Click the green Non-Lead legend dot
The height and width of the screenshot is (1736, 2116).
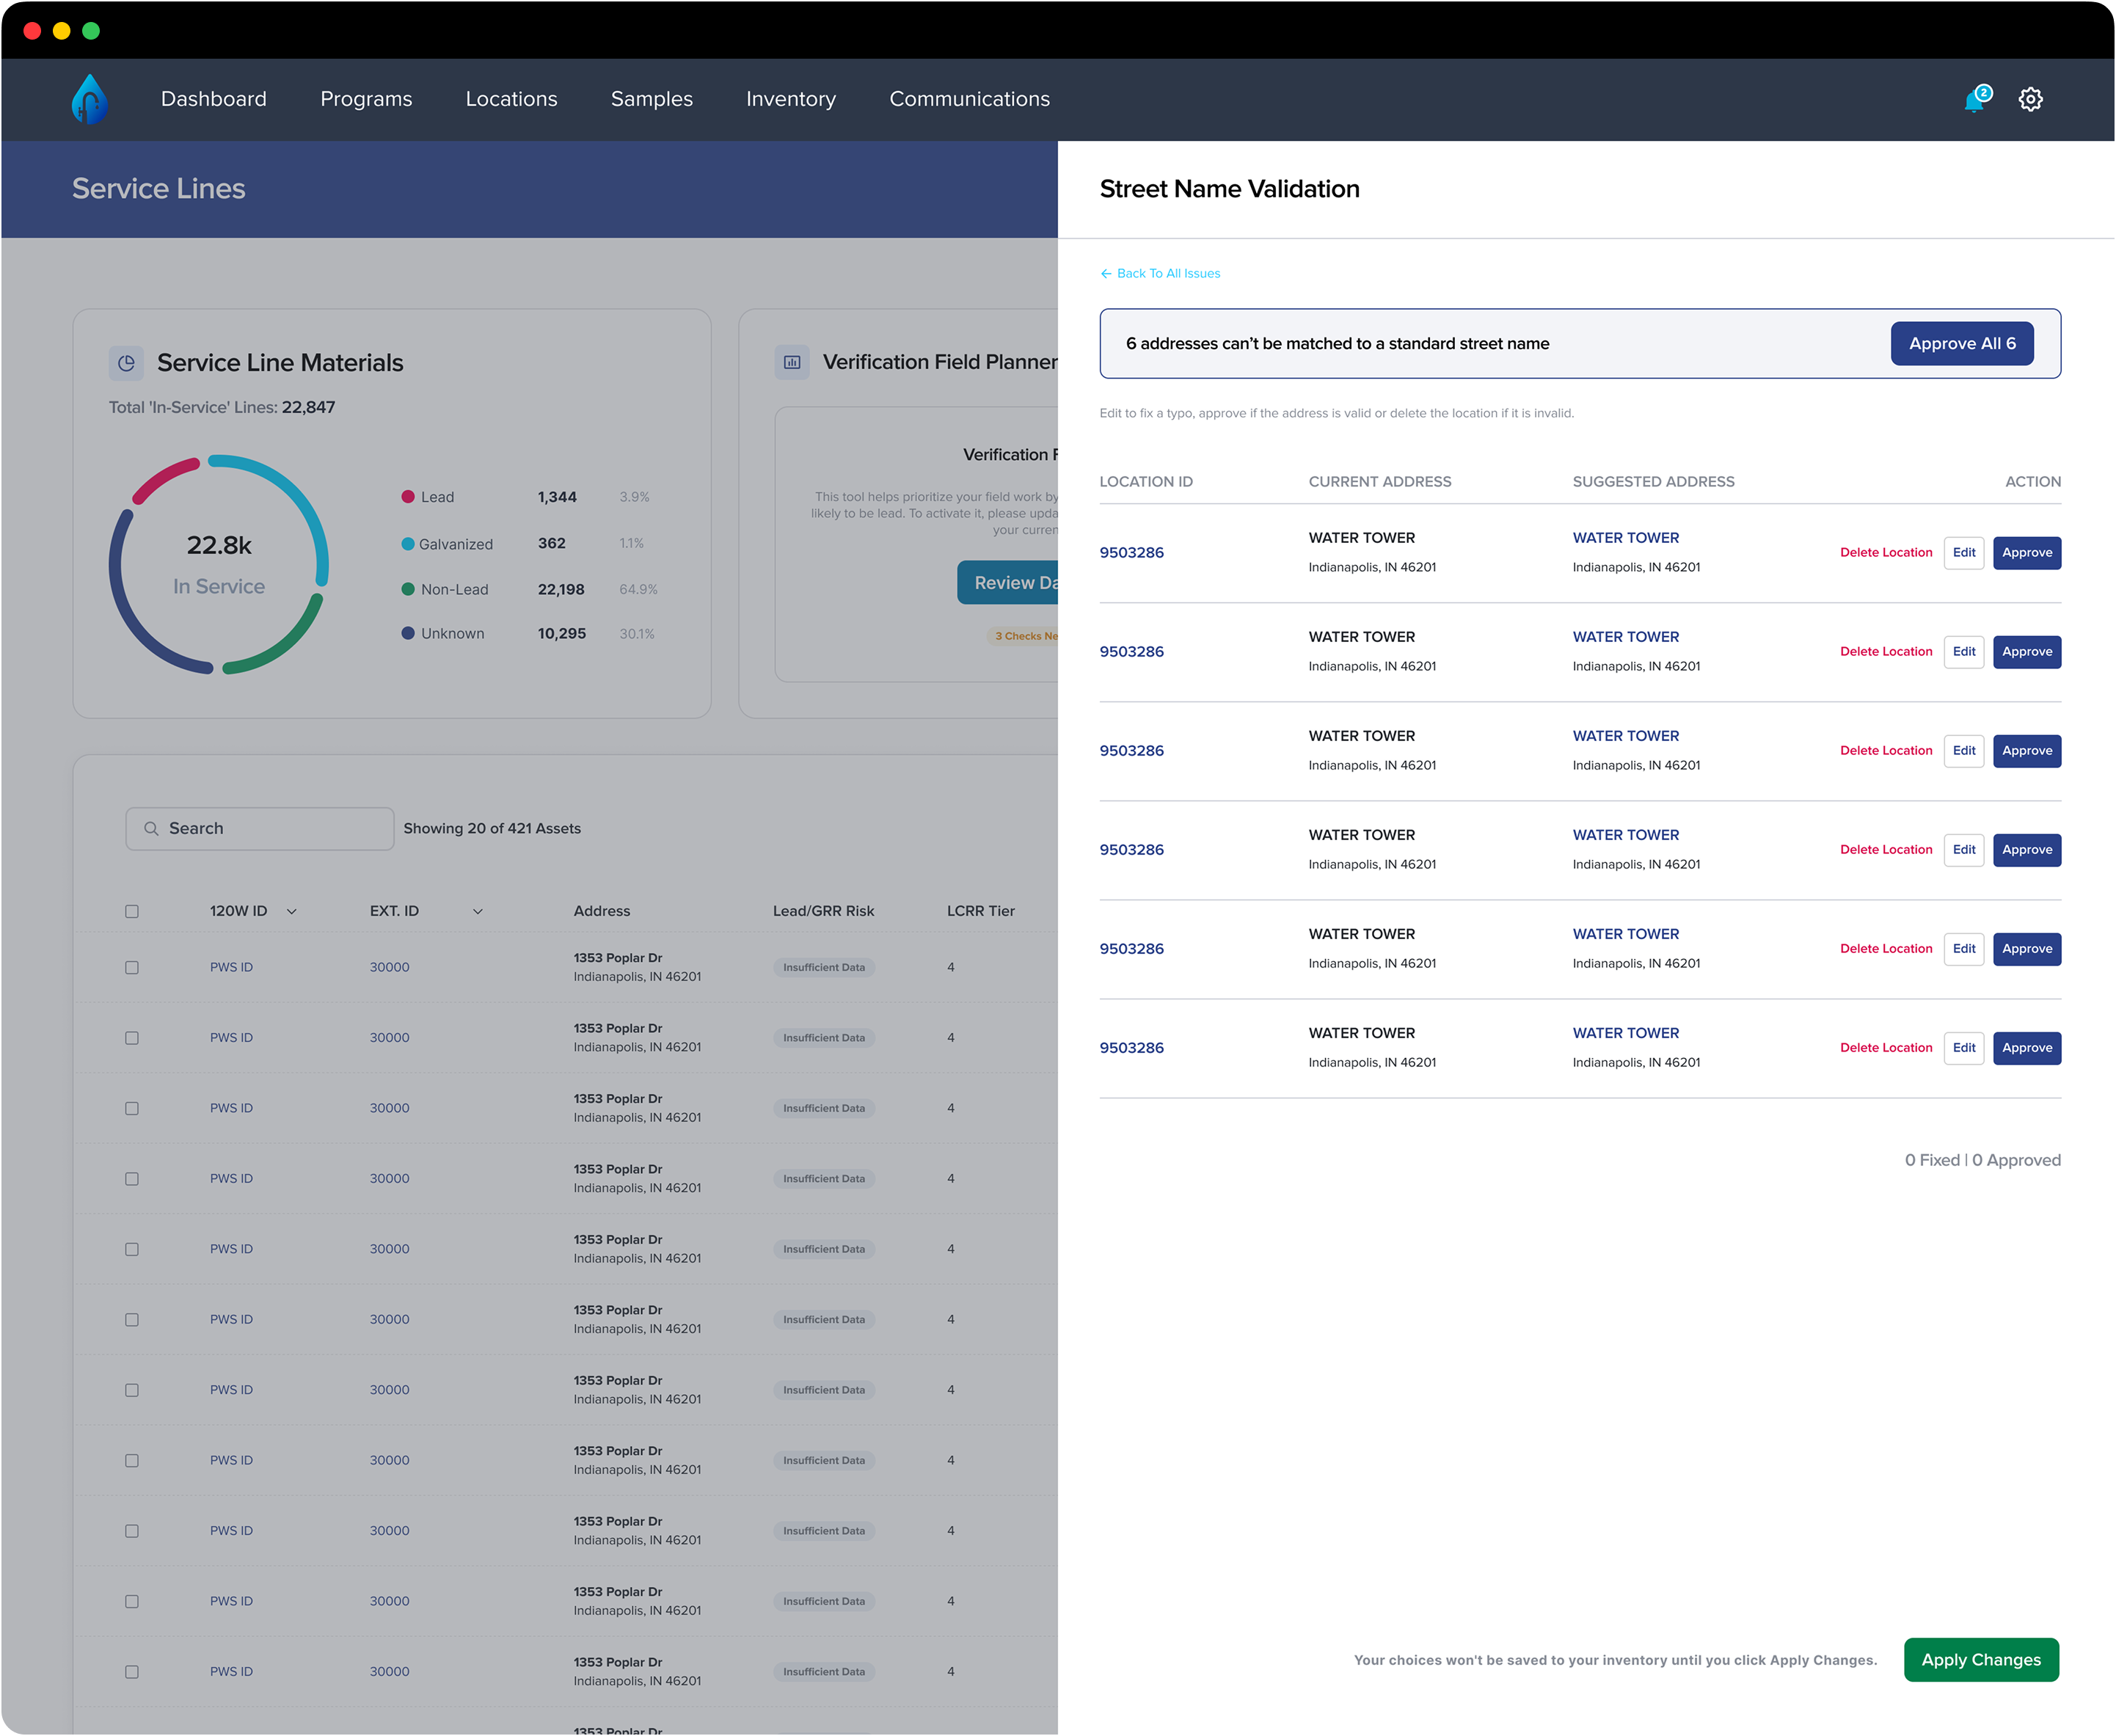pyautogui.click(x=408, y=589)
